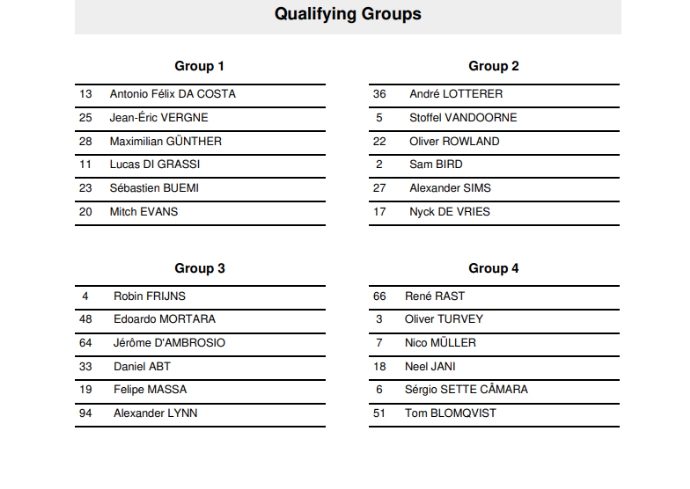
Task: Click Robin FRIJNS entry
Action: 150,296
